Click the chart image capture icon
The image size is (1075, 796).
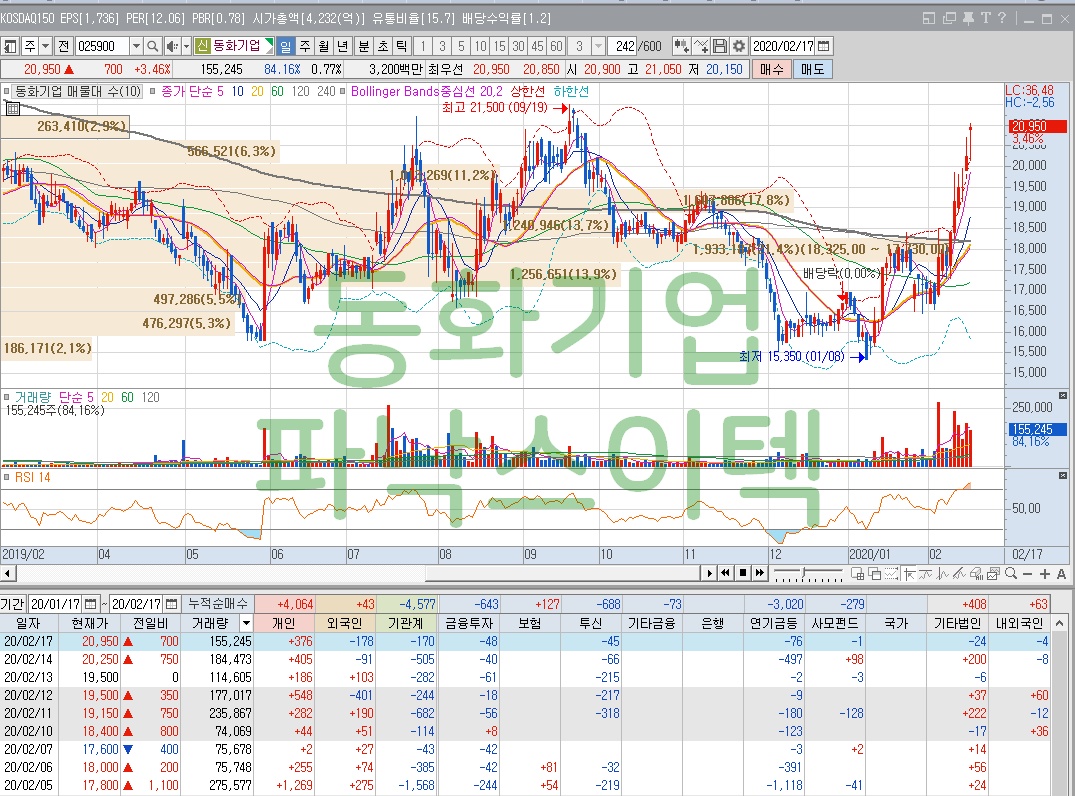click(993, 574)
